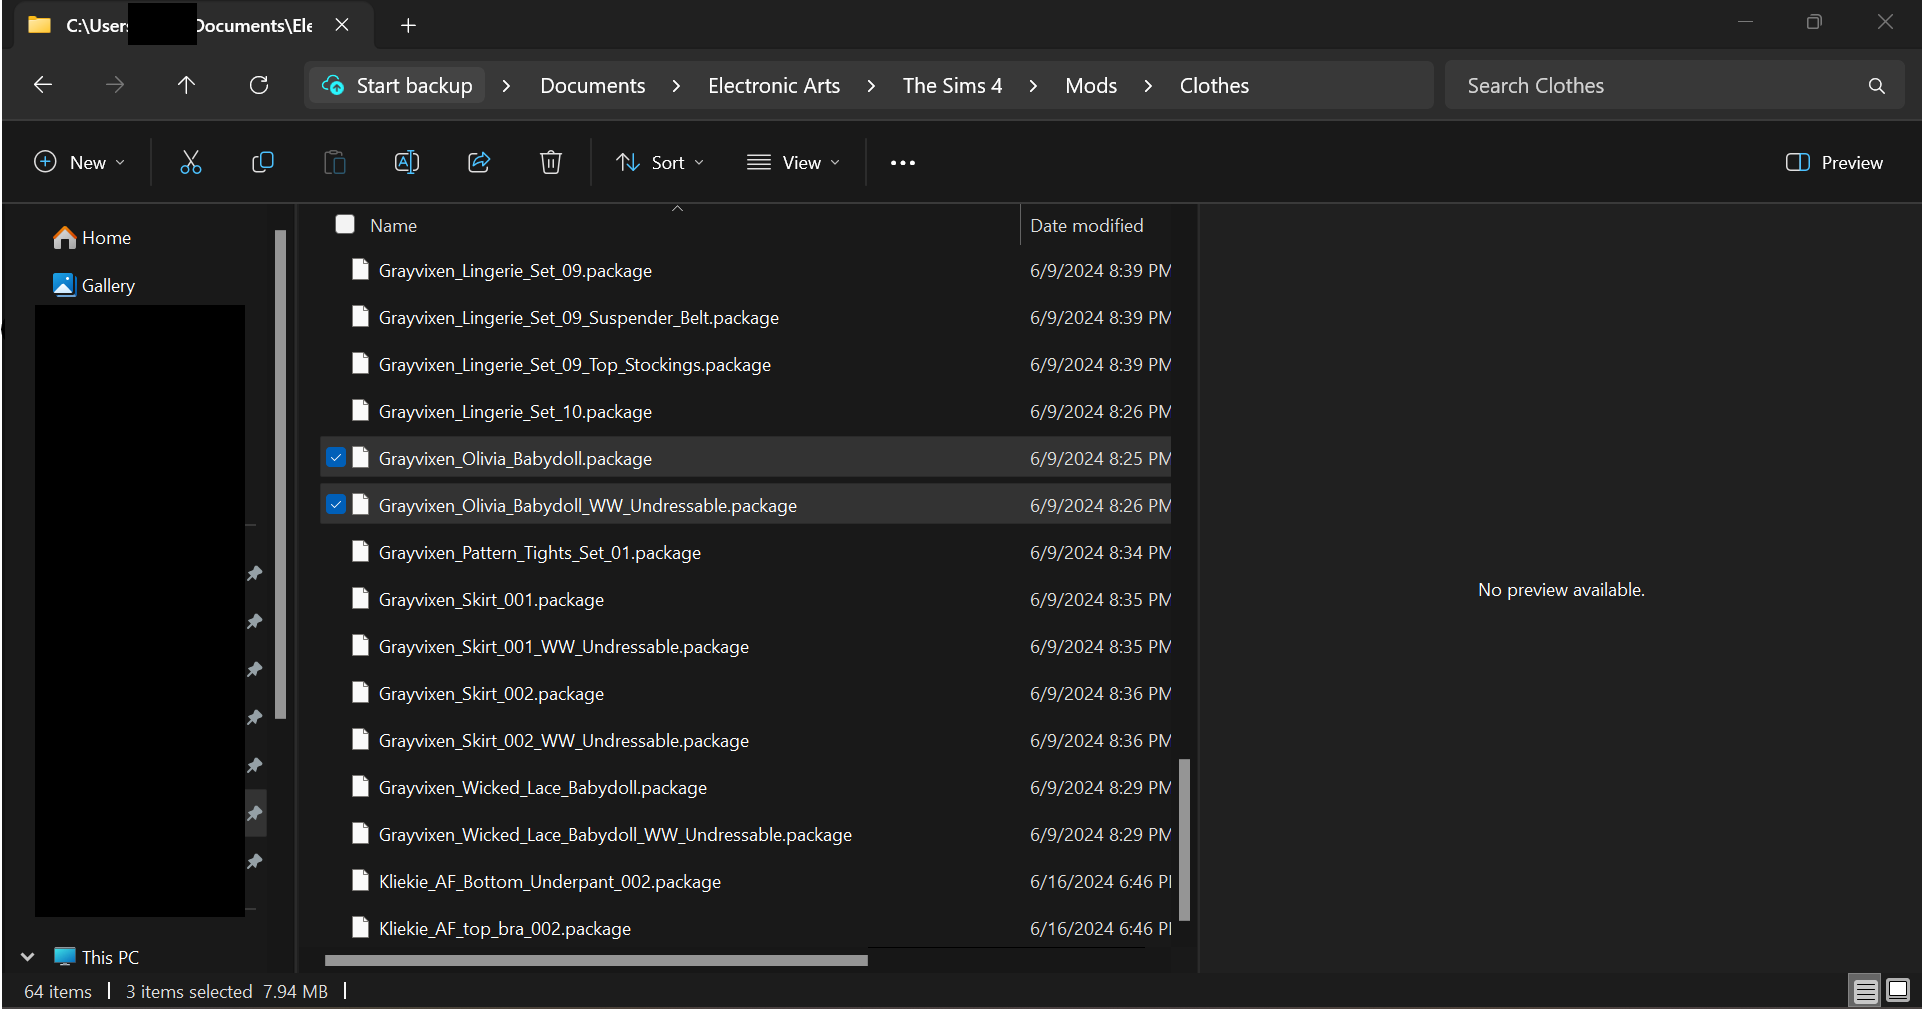
Task: Open a new File Explorer tab
Action: pyautogui.click(x=408, y=25)
